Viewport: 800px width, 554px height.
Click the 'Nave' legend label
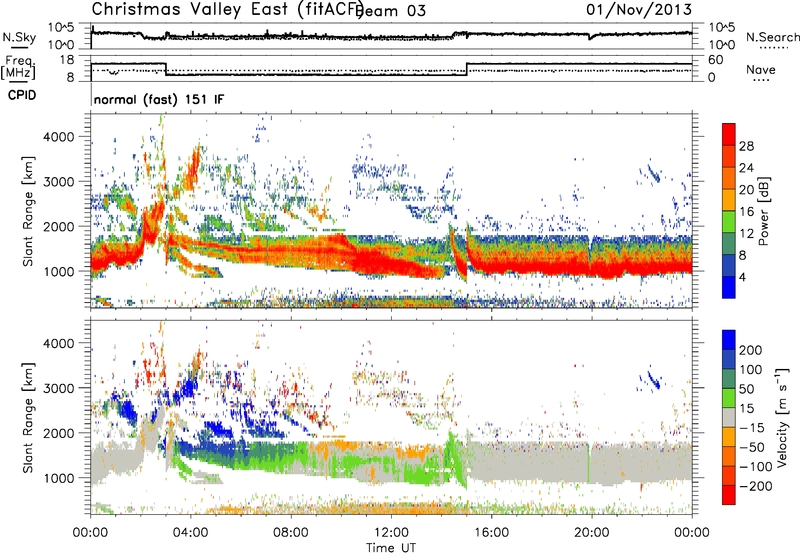[760, 69]
